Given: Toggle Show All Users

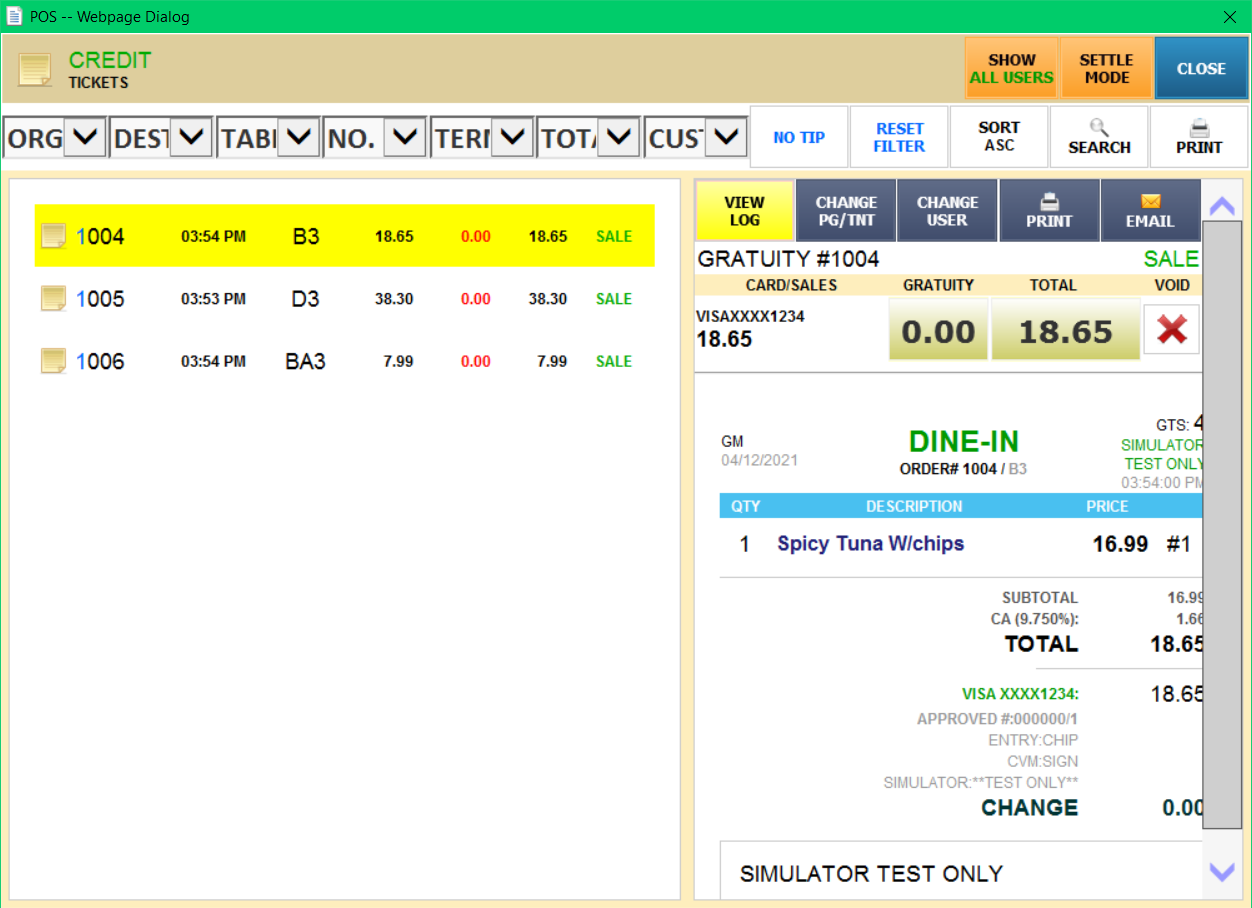Looking at the screenshot, I should coord(1011,68).
